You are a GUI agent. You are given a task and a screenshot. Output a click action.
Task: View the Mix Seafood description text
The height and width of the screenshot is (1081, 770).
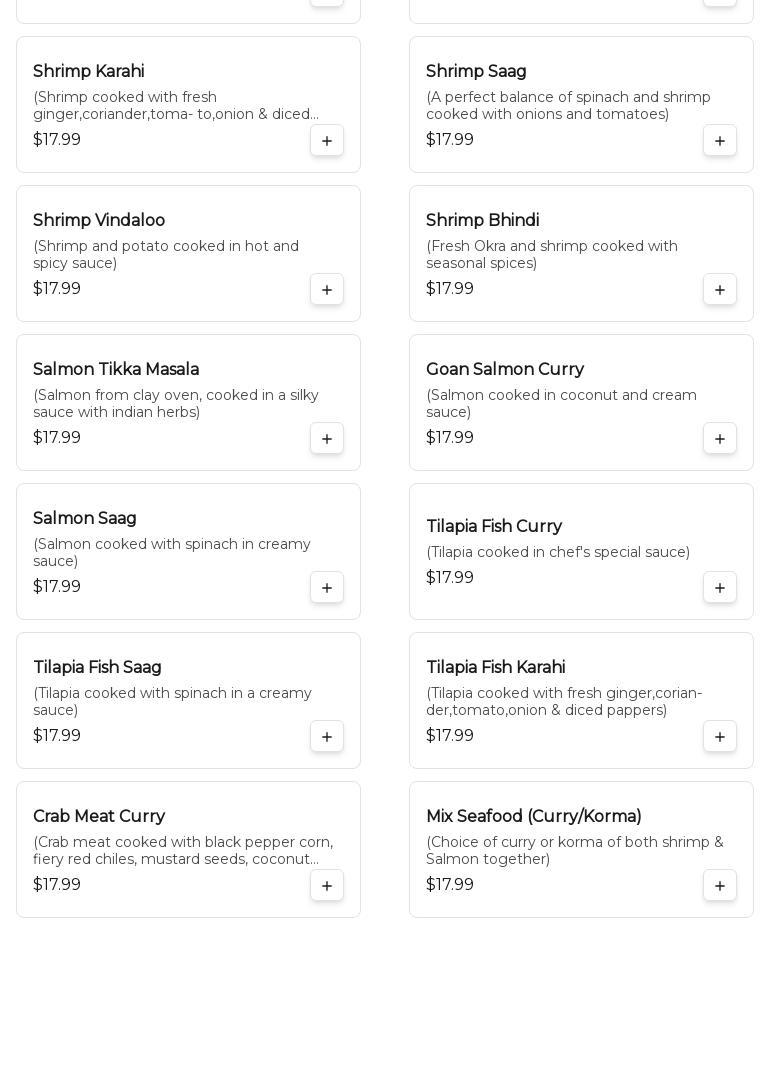tap(574, 851)
